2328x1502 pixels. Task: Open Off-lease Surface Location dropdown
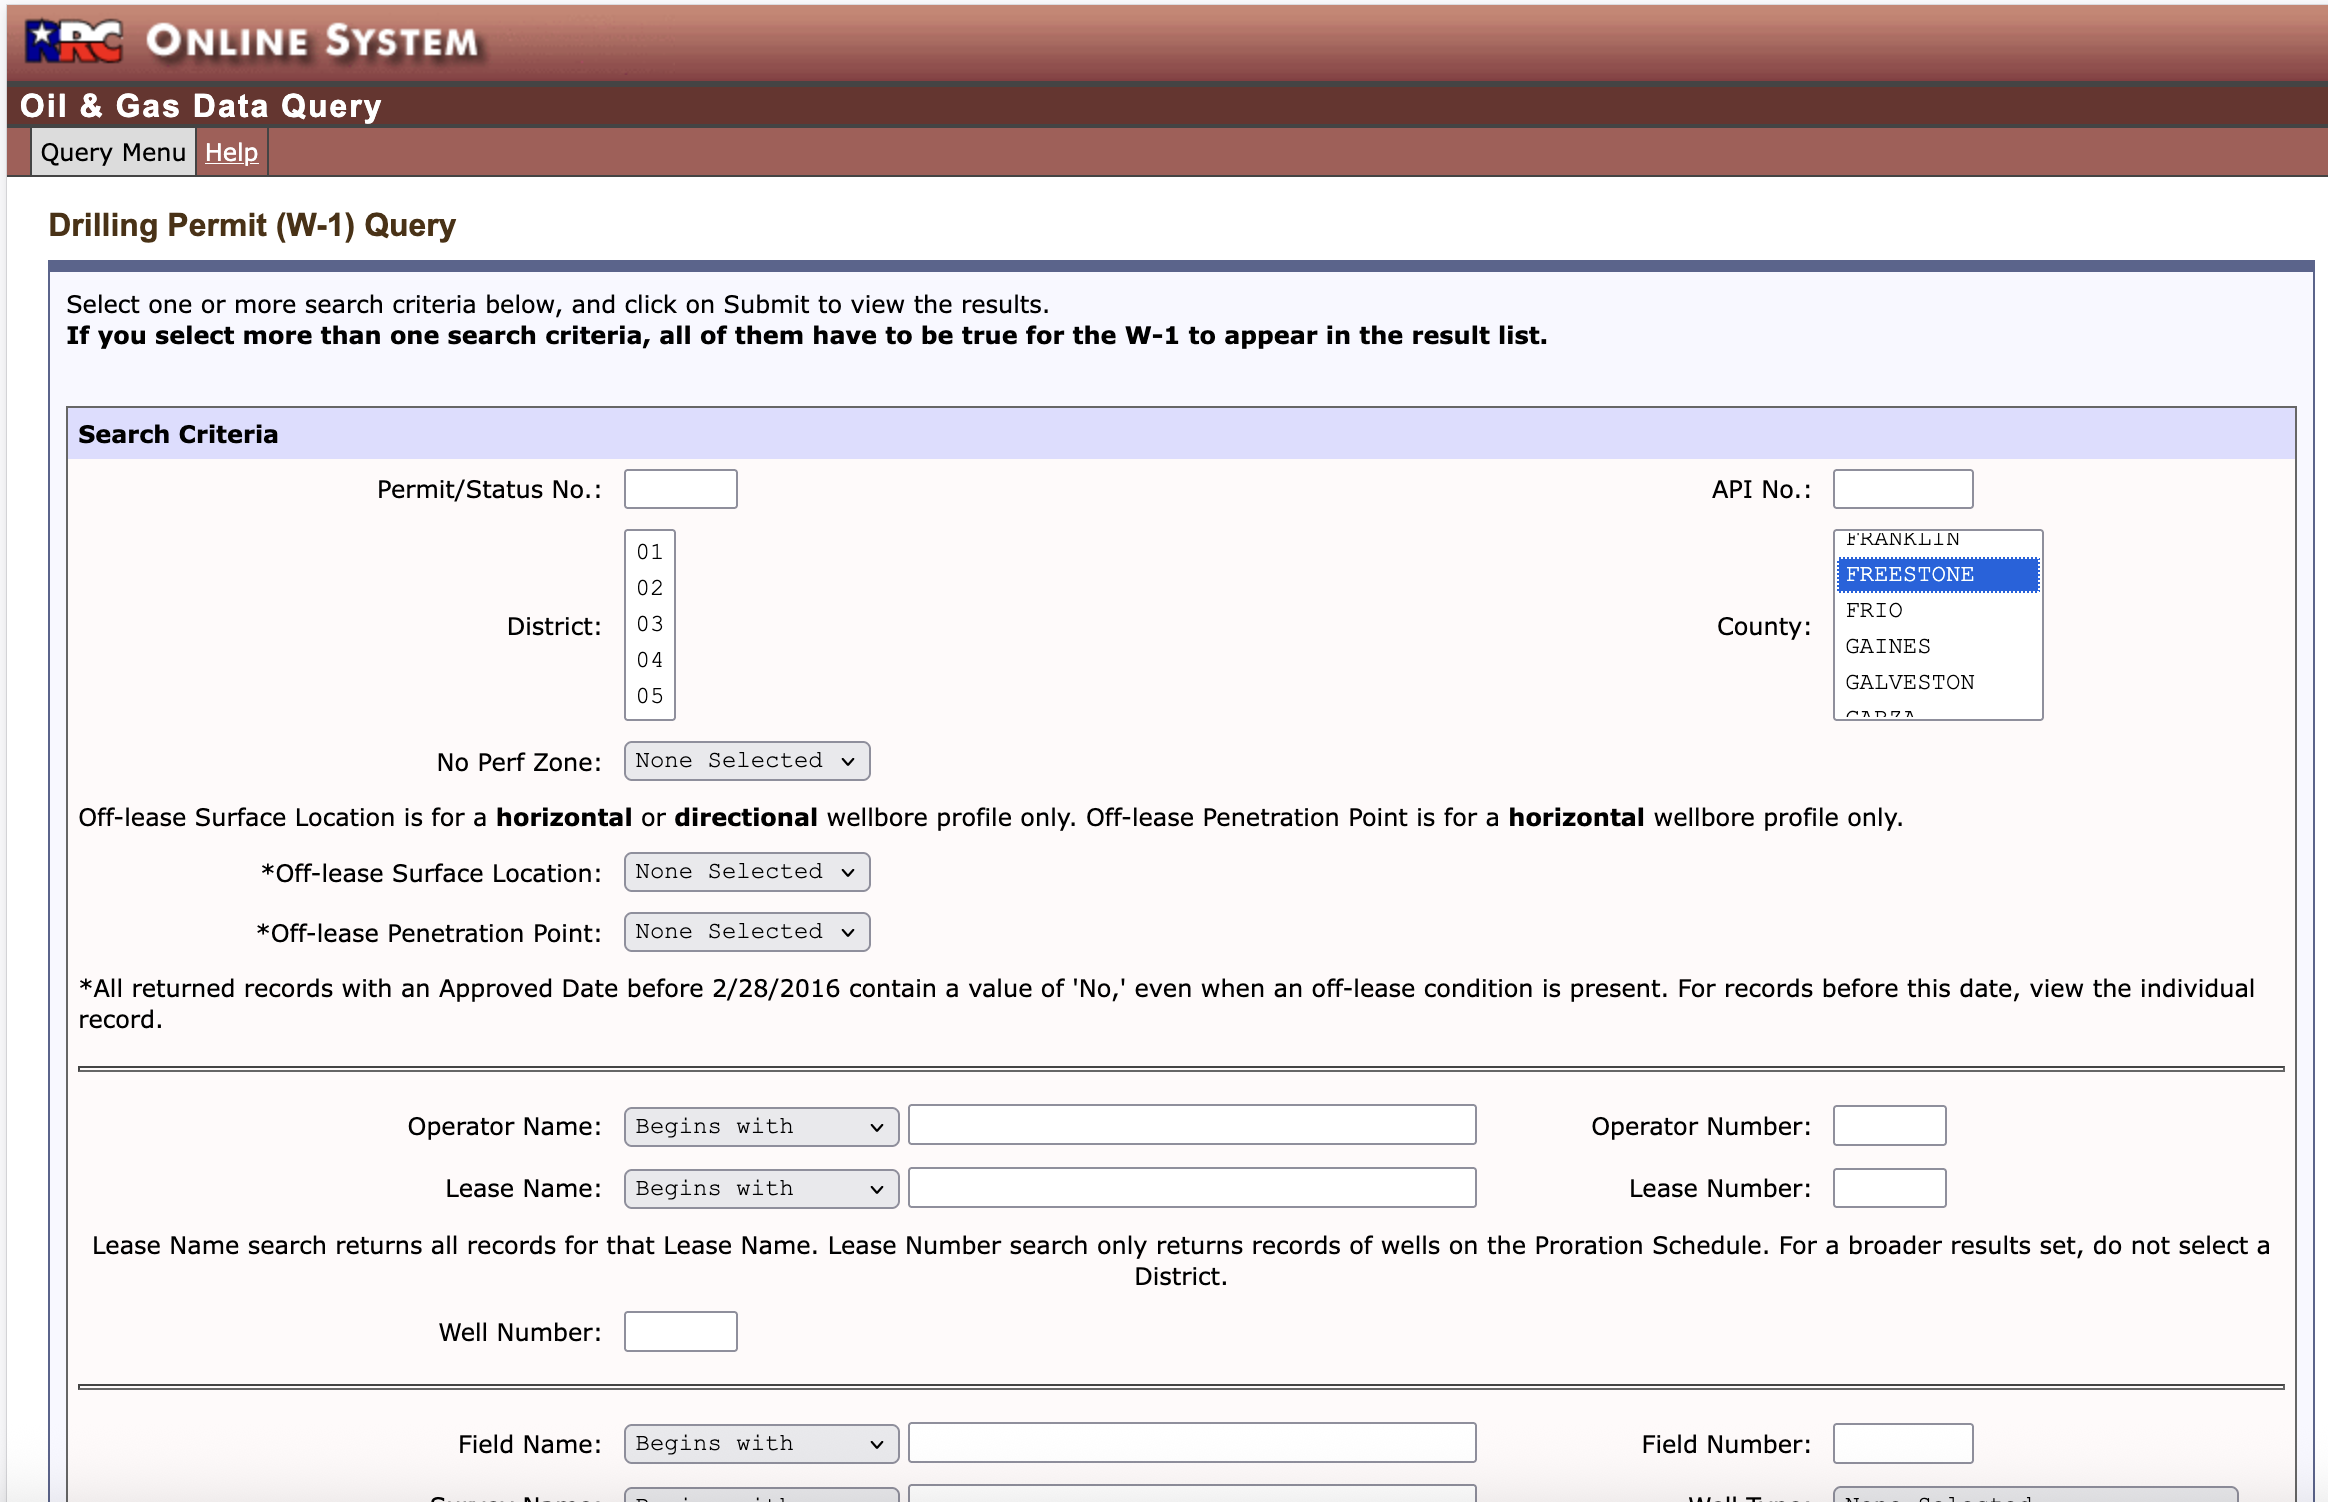click(x=746, y=872)
